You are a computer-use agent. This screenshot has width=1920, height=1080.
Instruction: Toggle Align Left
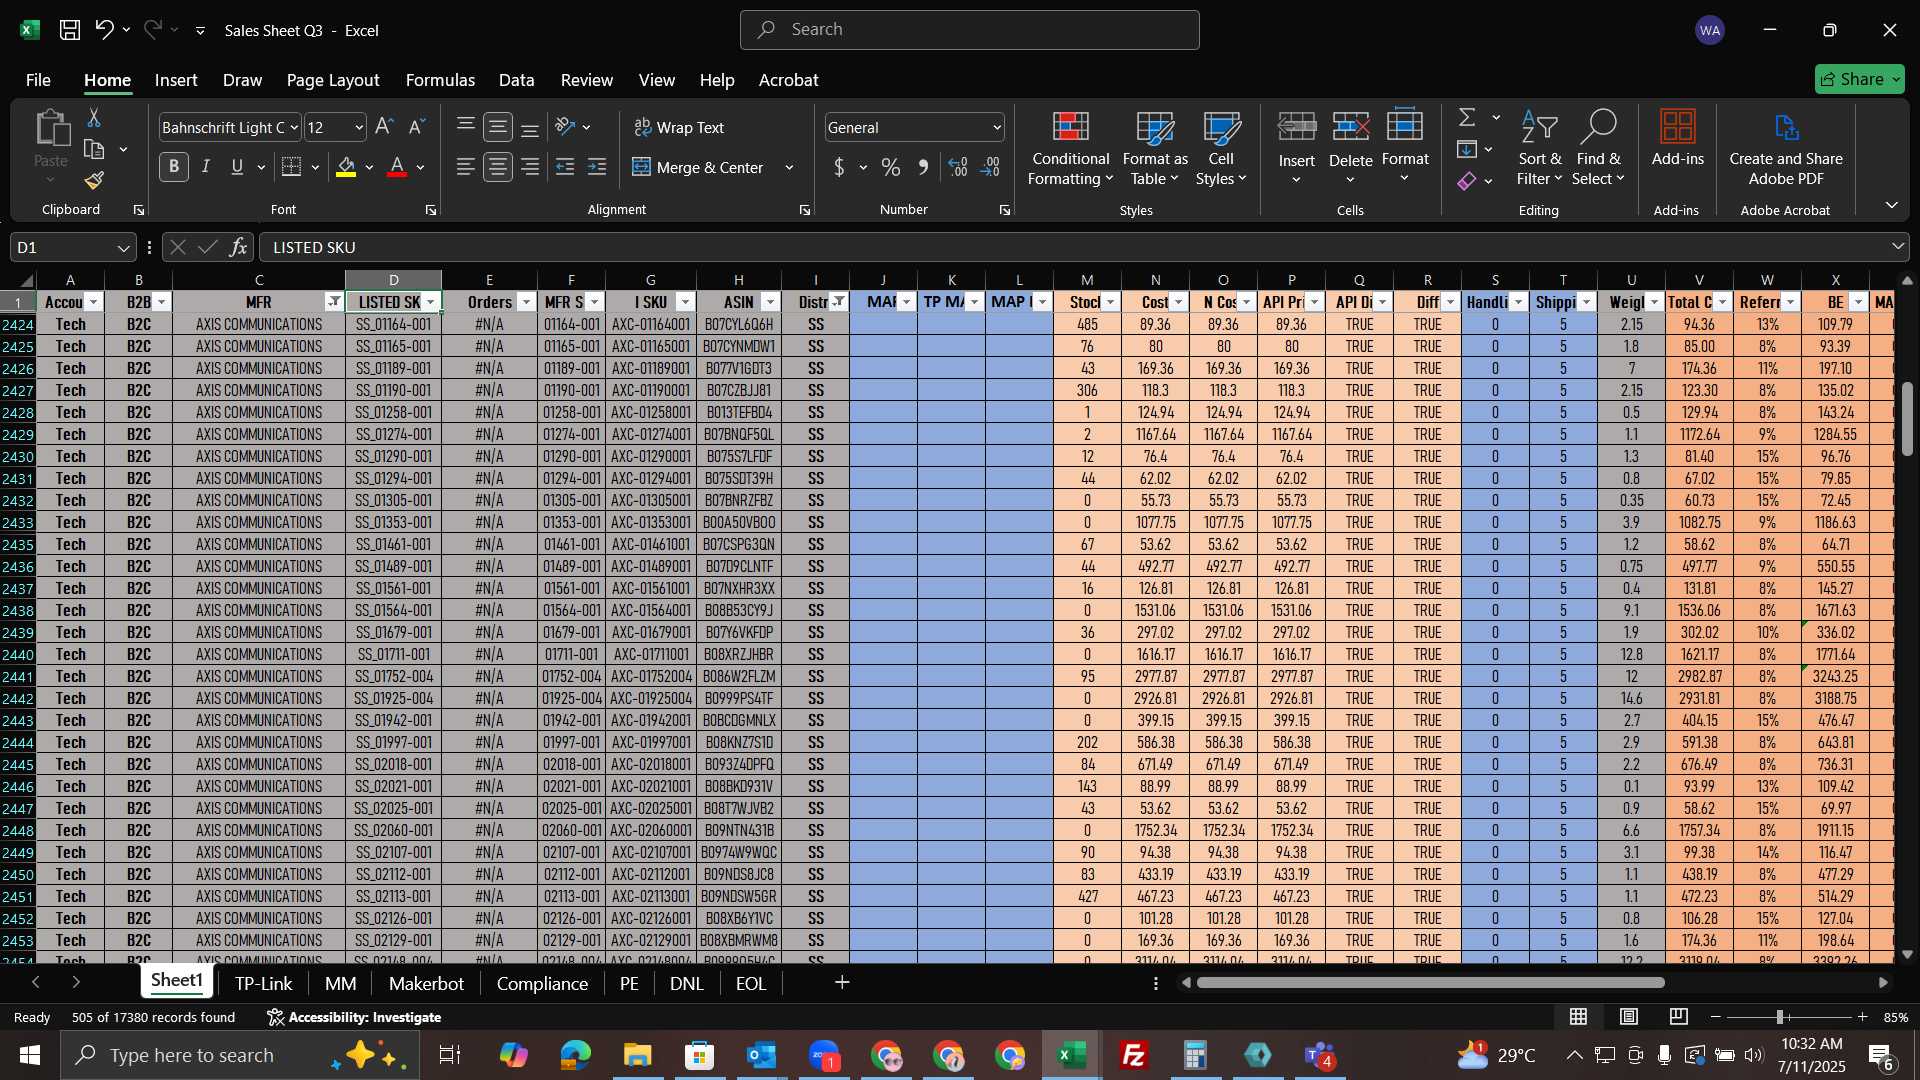click(x=465, y=167)
